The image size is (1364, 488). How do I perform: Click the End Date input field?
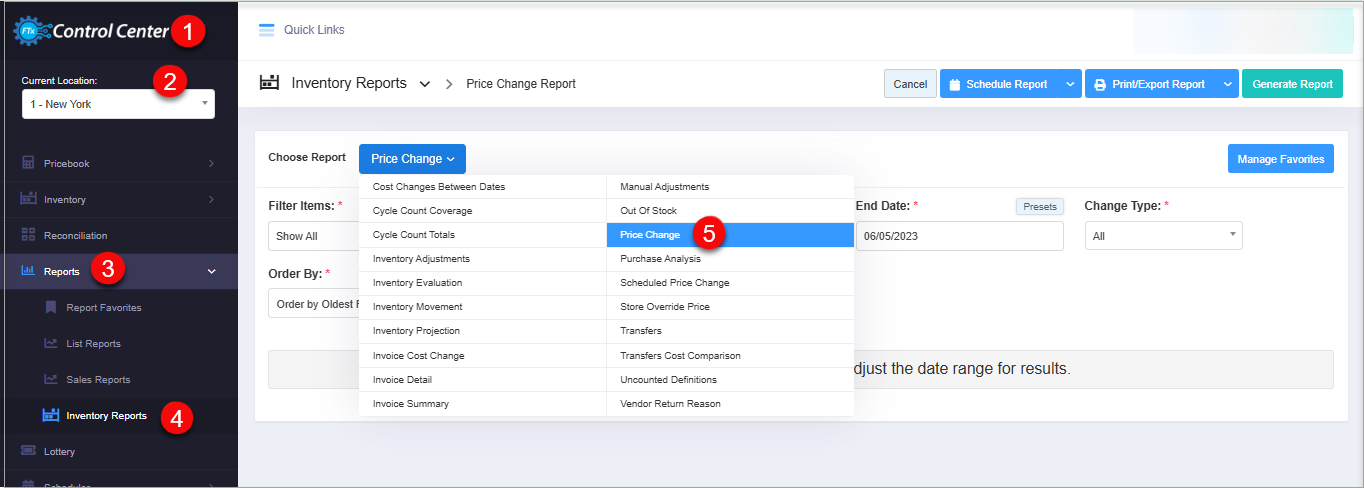coord(958,236)
